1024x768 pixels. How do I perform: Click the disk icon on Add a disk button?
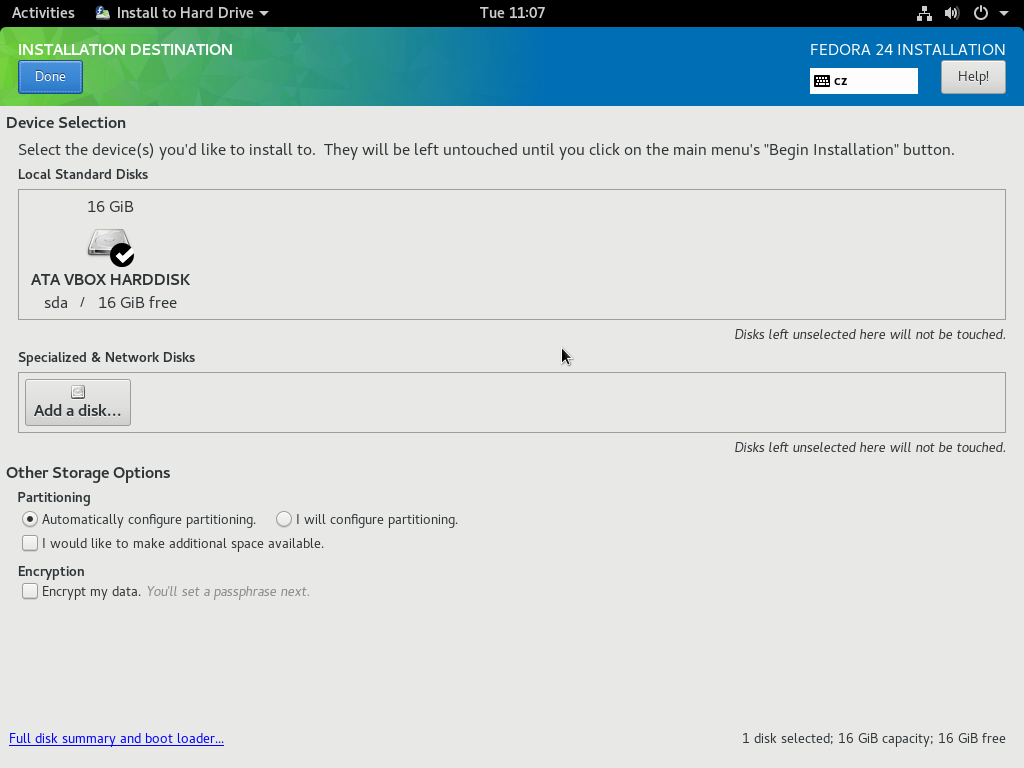point(78,392)
